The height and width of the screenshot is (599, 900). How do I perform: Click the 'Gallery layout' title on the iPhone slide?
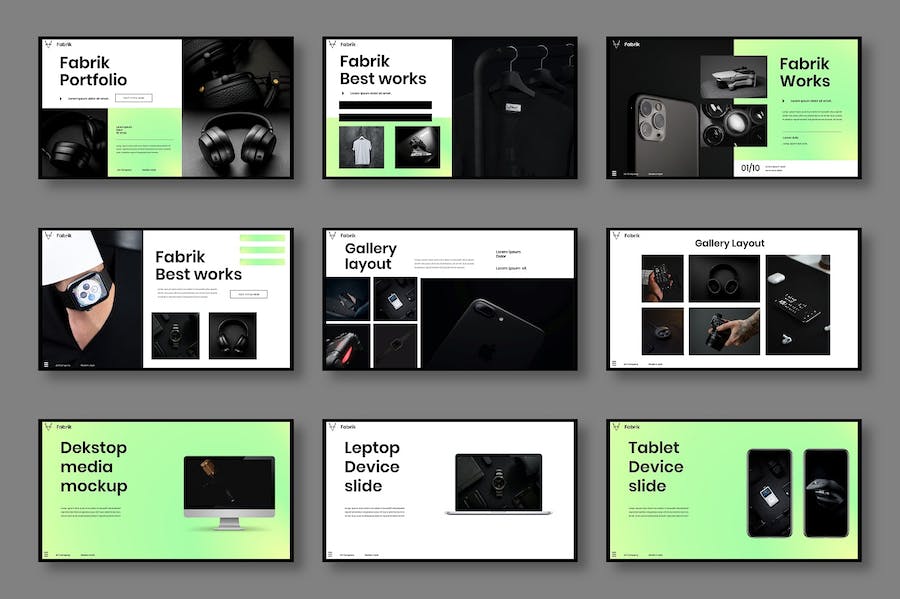coord(370,256)
